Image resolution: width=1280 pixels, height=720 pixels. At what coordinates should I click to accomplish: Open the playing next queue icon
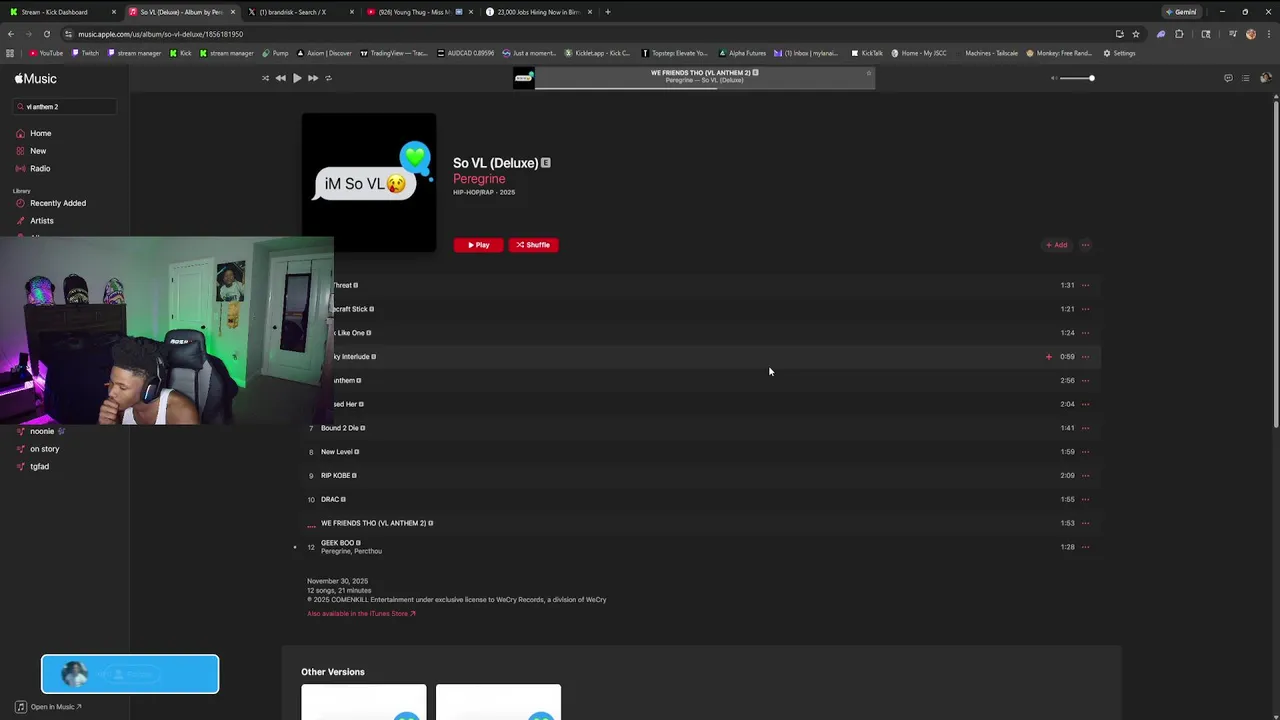[x=1246, y=78]
